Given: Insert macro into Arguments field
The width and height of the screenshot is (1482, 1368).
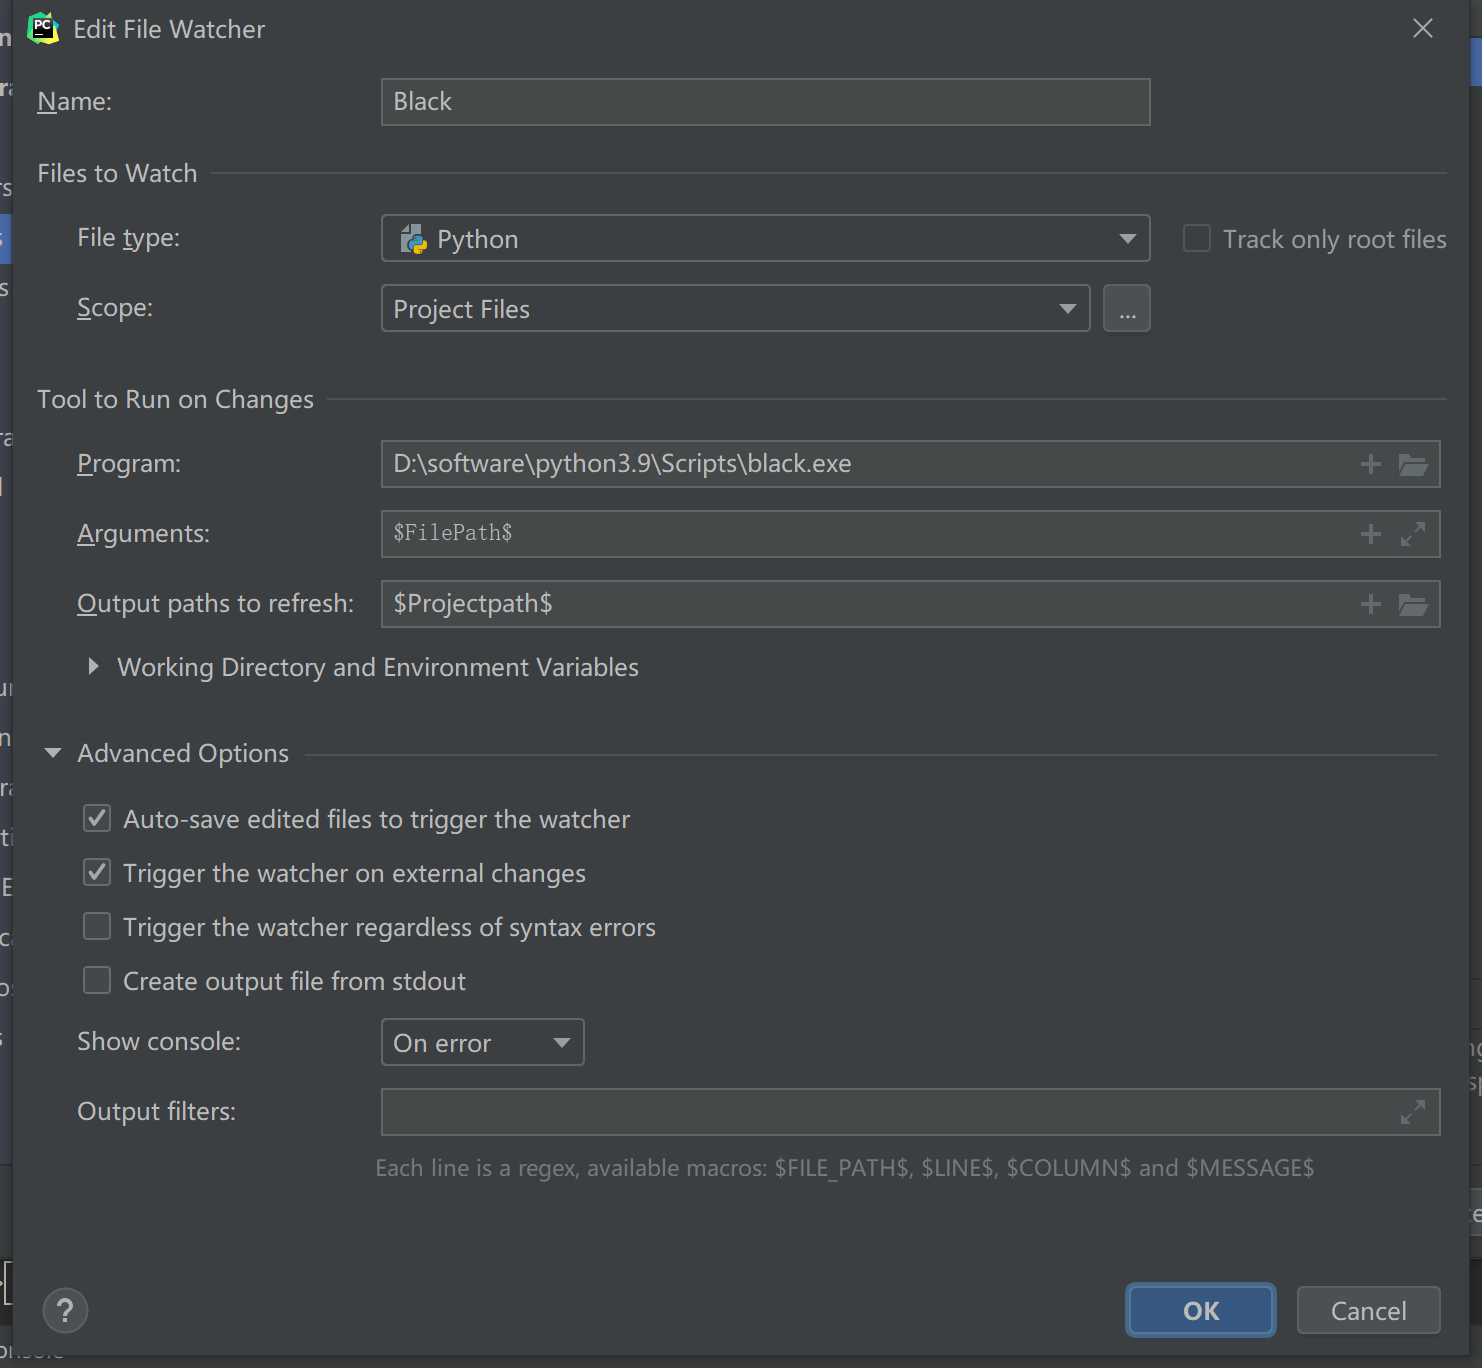Looking at the screenshot, I should (x=1370, y=534).
